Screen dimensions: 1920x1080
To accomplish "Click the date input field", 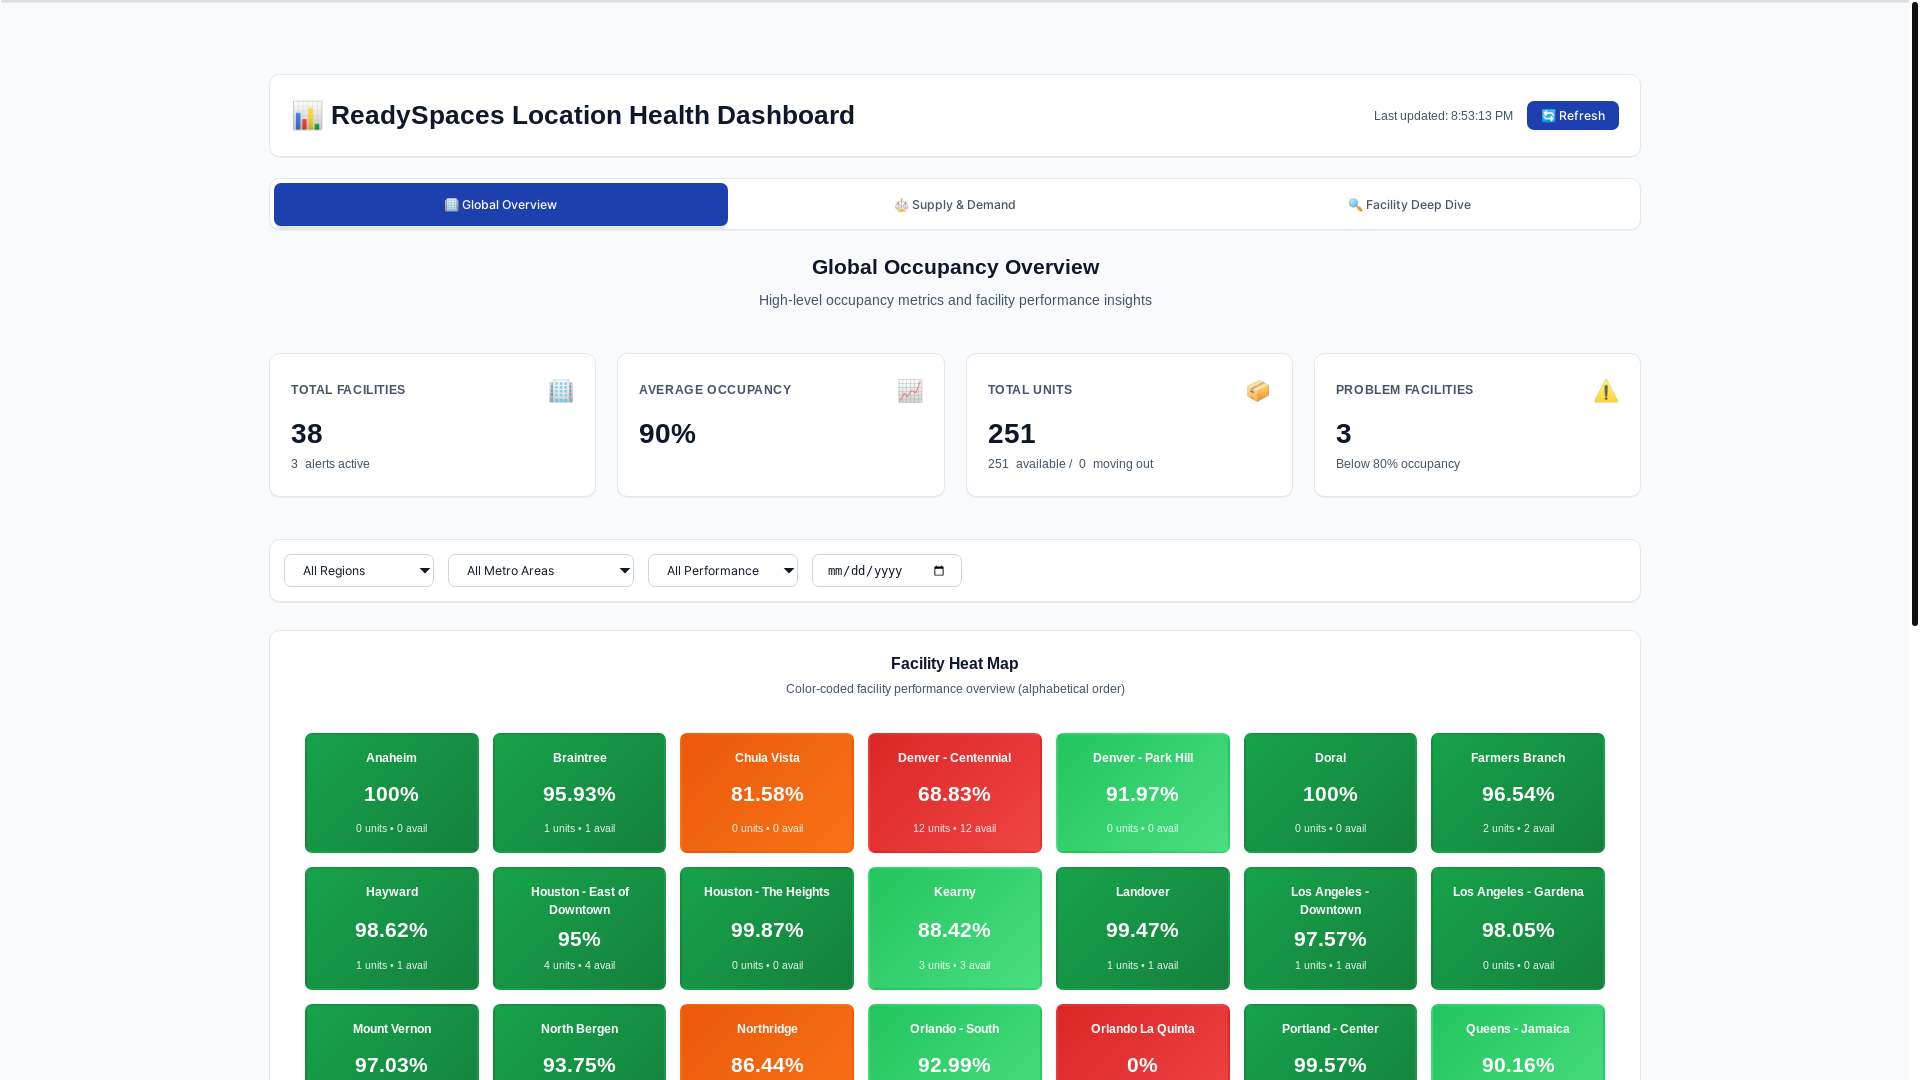I will pos(887,571).
